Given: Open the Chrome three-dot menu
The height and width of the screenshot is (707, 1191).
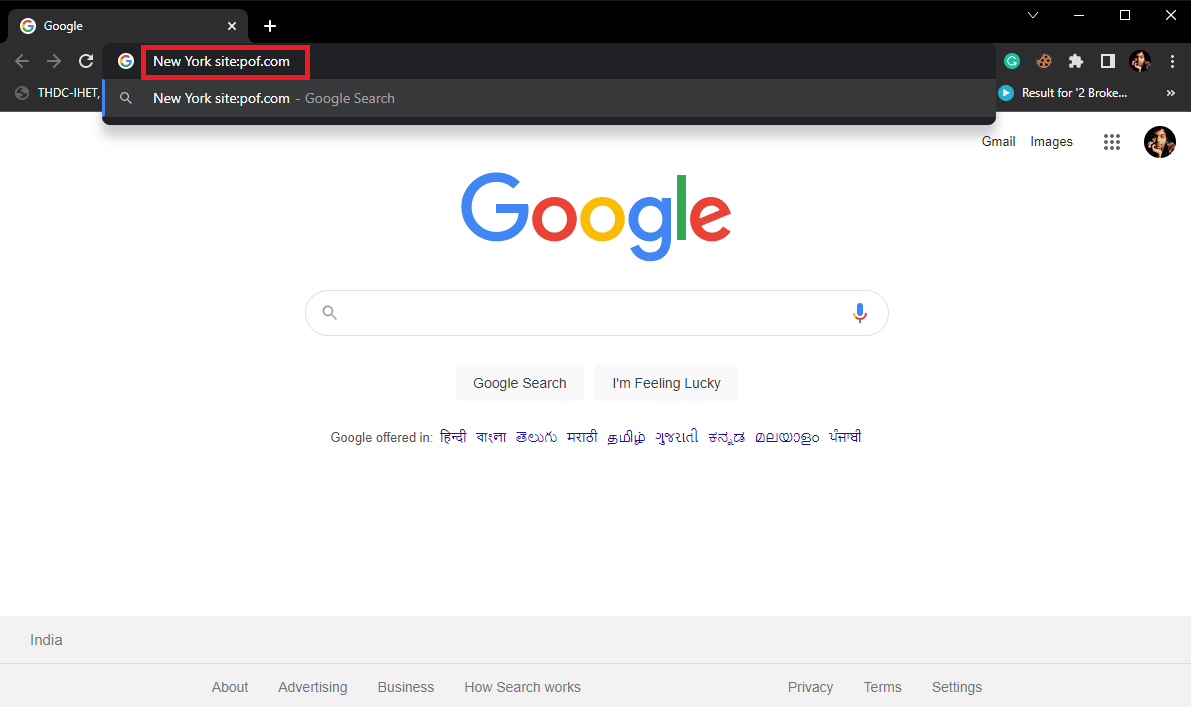Looking at the screenshot, I should point(1172,62).
